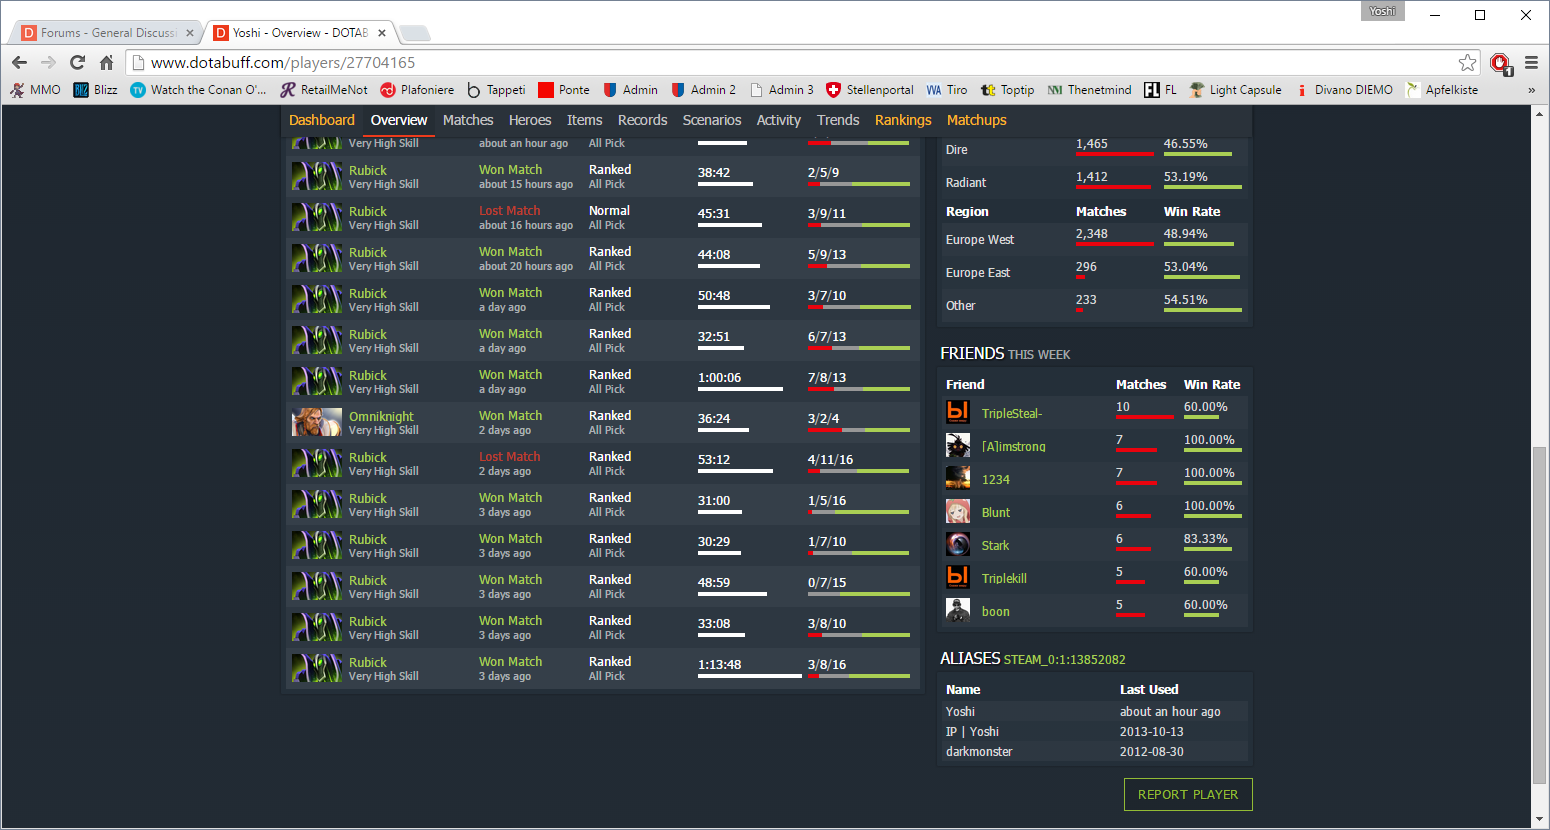1550x830 pixels.
Task: Open the browser home page icon
Action: pyautogui.click(x=106, y=62)
